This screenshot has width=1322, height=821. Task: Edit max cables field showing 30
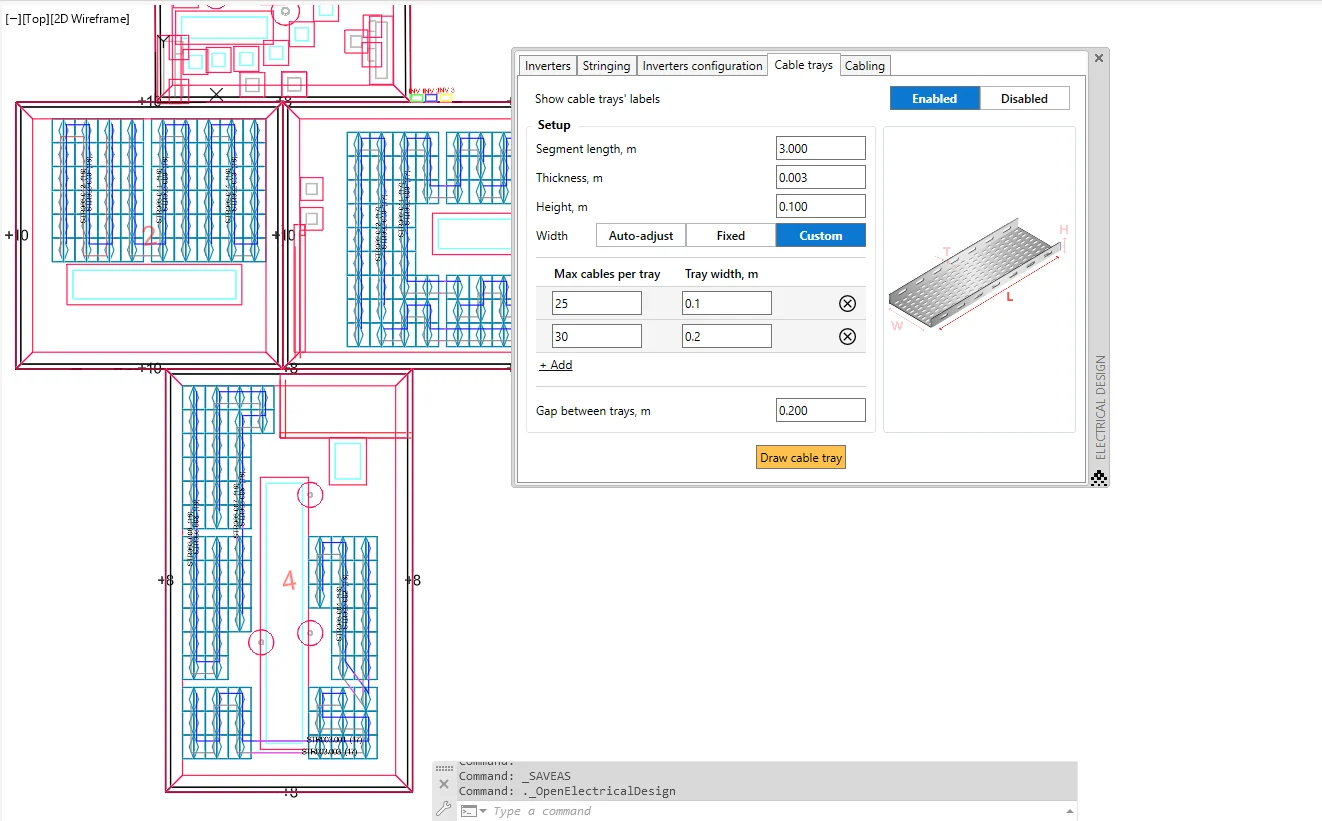point(596,336)
